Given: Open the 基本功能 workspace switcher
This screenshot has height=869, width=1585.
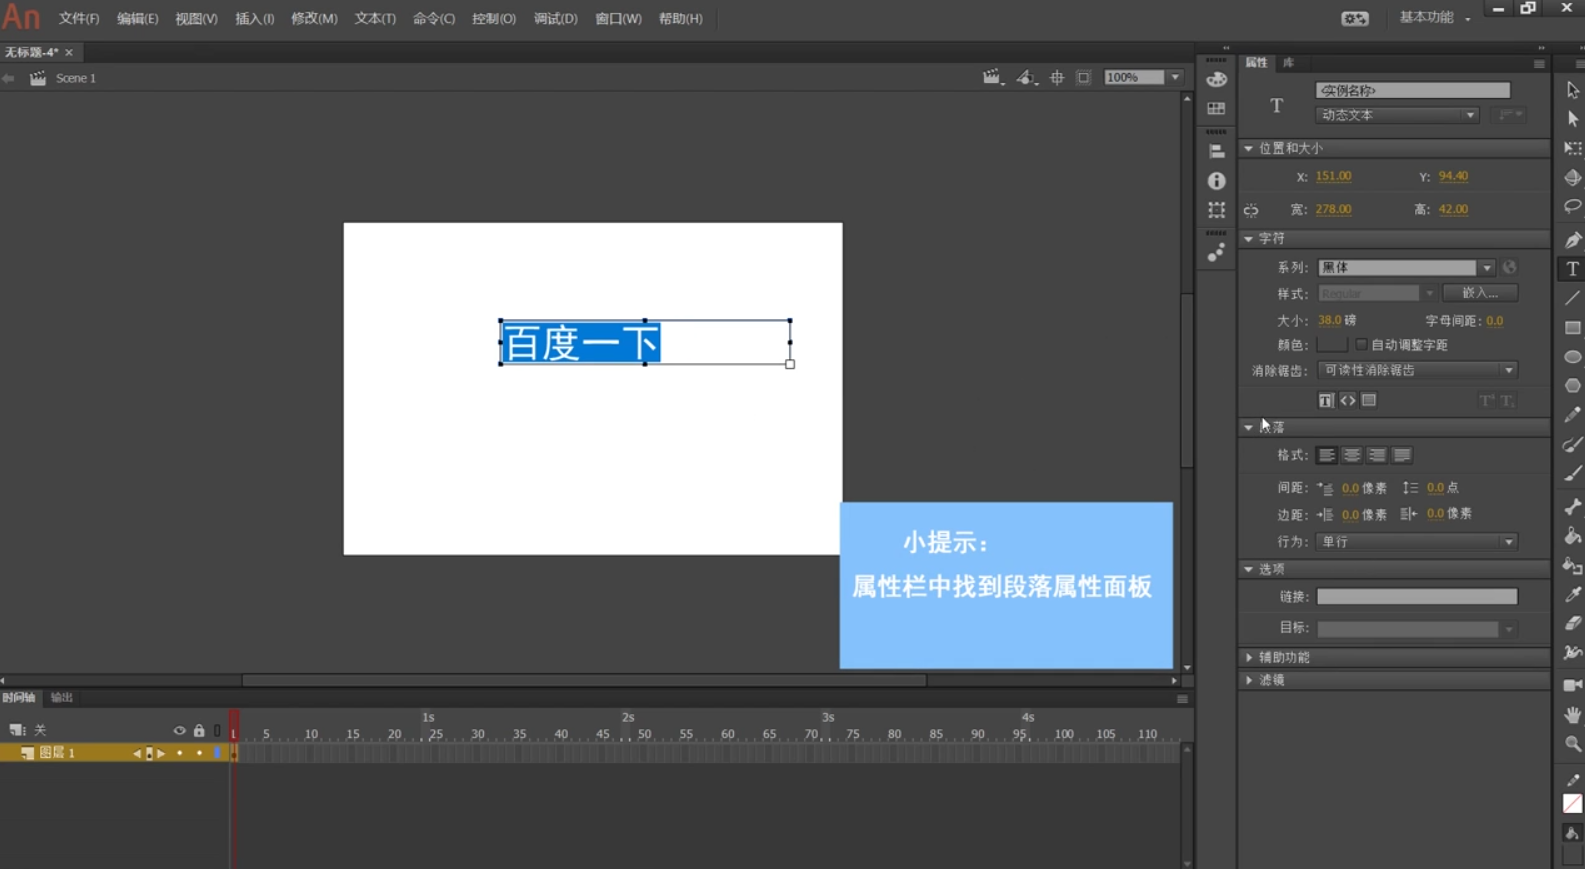Looking at the screenshot, I should [x=1434, y=18].
